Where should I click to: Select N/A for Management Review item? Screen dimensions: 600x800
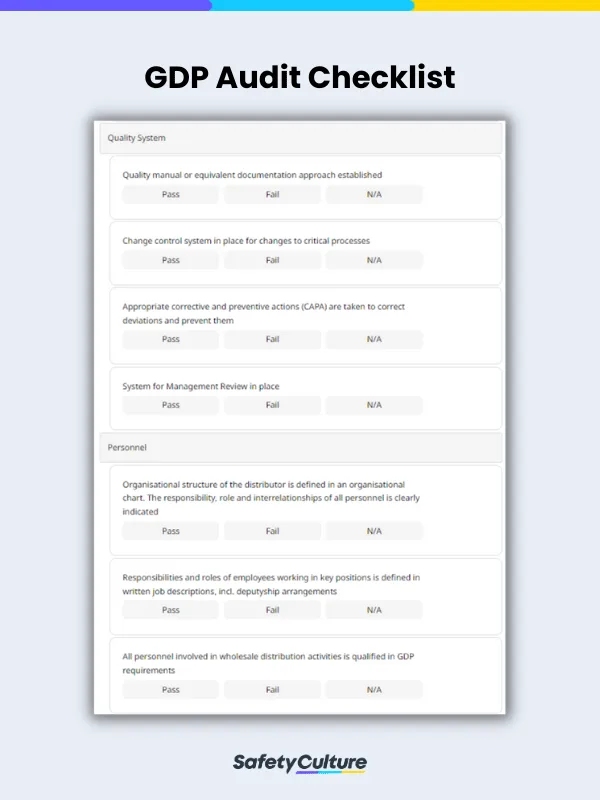(373, 405)
